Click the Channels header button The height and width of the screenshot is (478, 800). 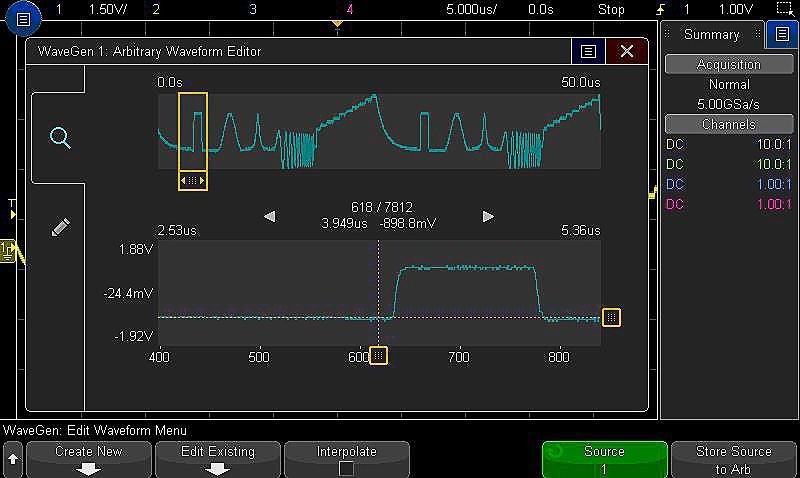(729, 124)
